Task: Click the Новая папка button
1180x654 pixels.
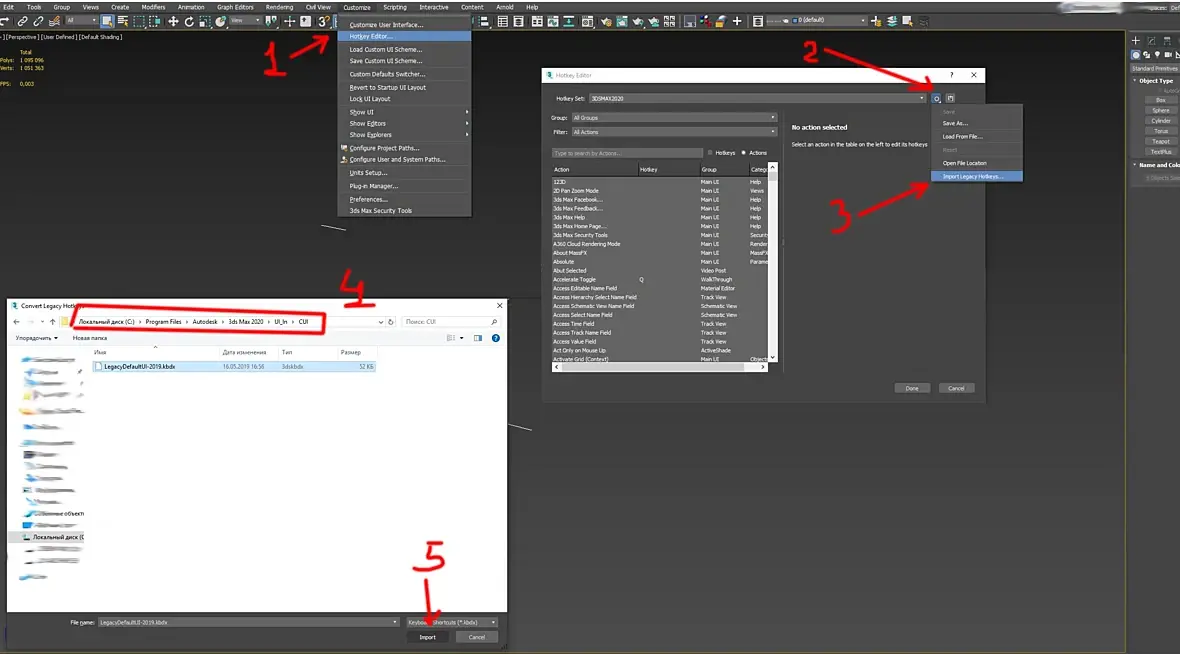Action: click(90, 339)
